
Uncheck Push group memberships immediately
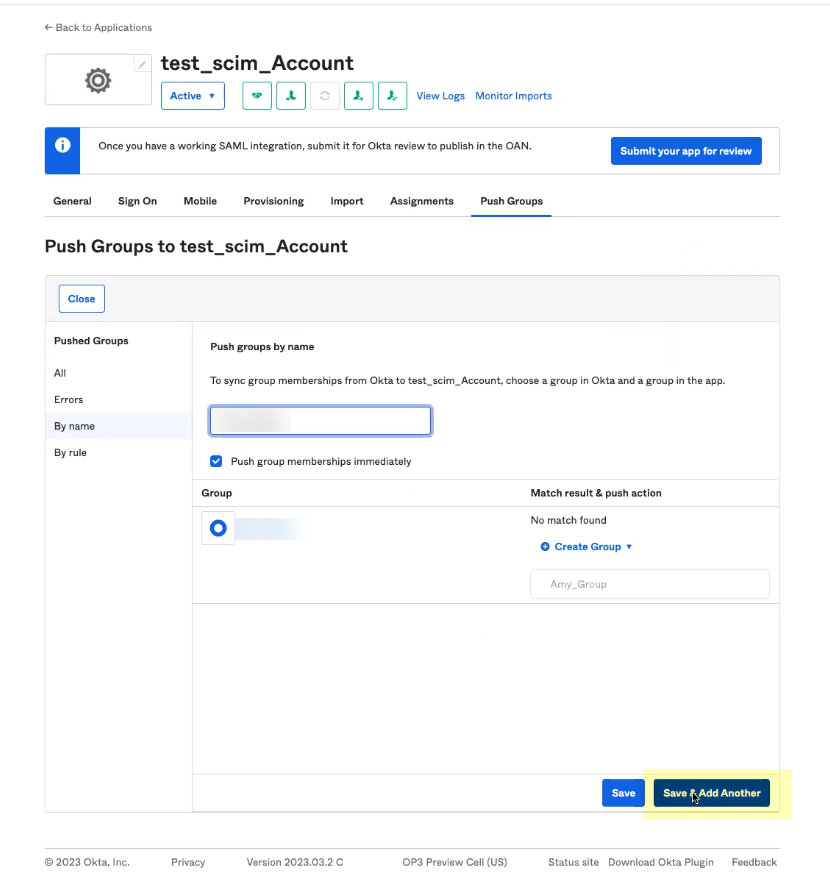[x=216, y=461]
